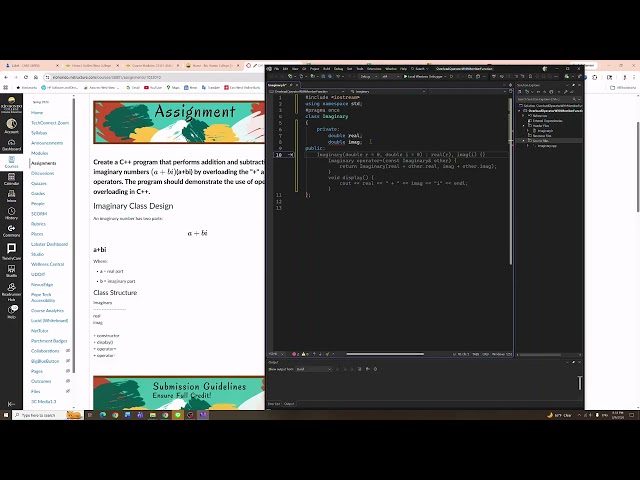Expand the Imaginary.h tree node
The image size is (640, 480).
pyautogui.click(x=529, y=131)
